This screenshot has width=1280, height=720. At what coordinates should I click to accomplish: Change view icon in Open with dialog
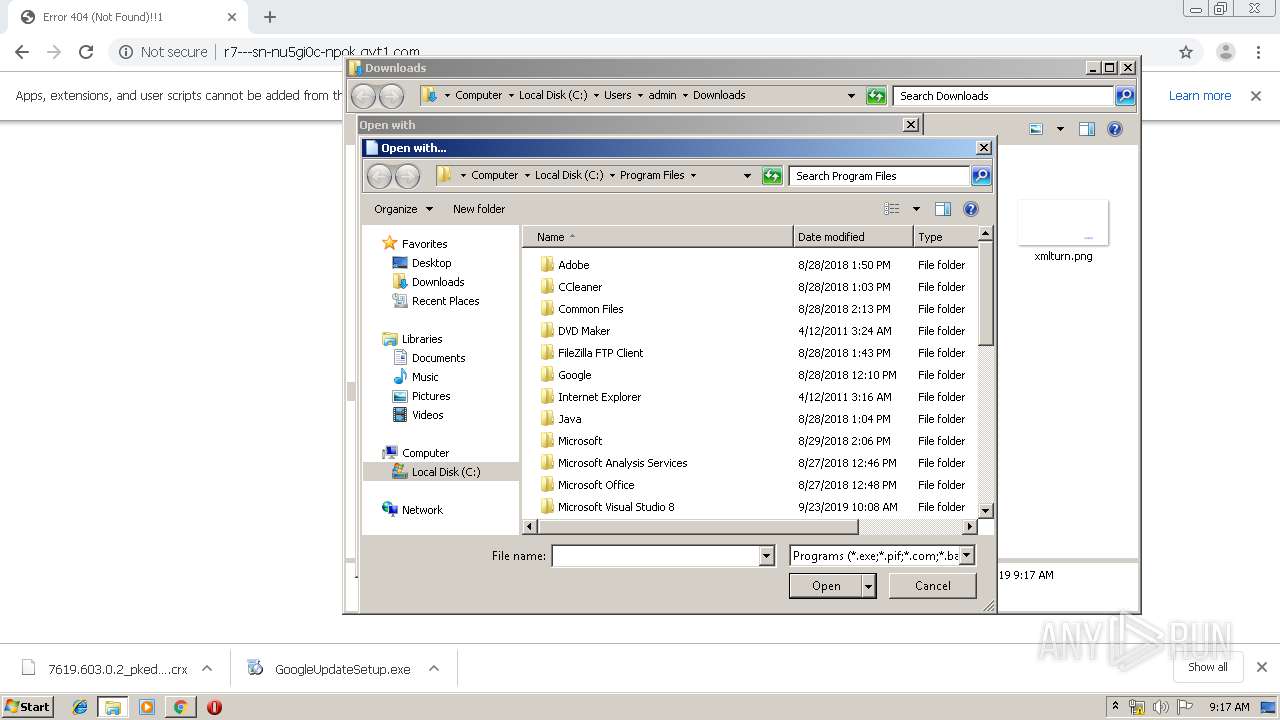point(892,209)
